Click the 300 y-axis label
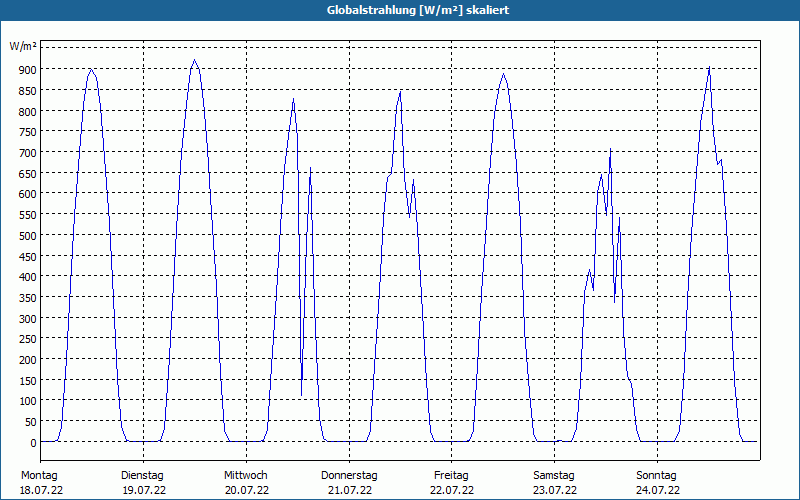Image resolution: width=800 pixels, height=500 pixels. pyautogui.click(x=28, y=319)
